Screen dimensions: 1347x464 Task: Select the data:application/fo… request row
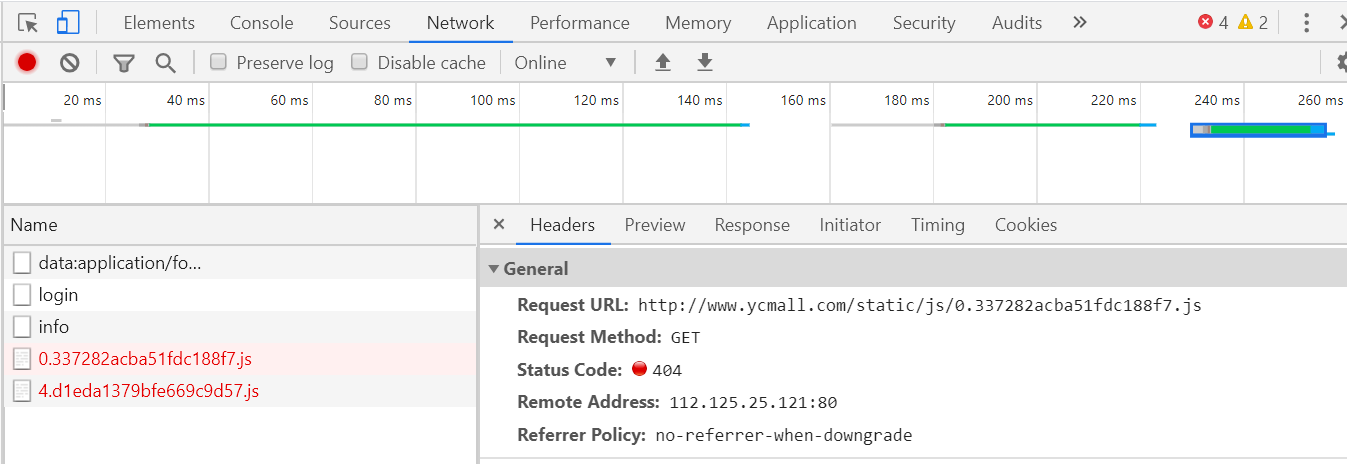[240, 263]
